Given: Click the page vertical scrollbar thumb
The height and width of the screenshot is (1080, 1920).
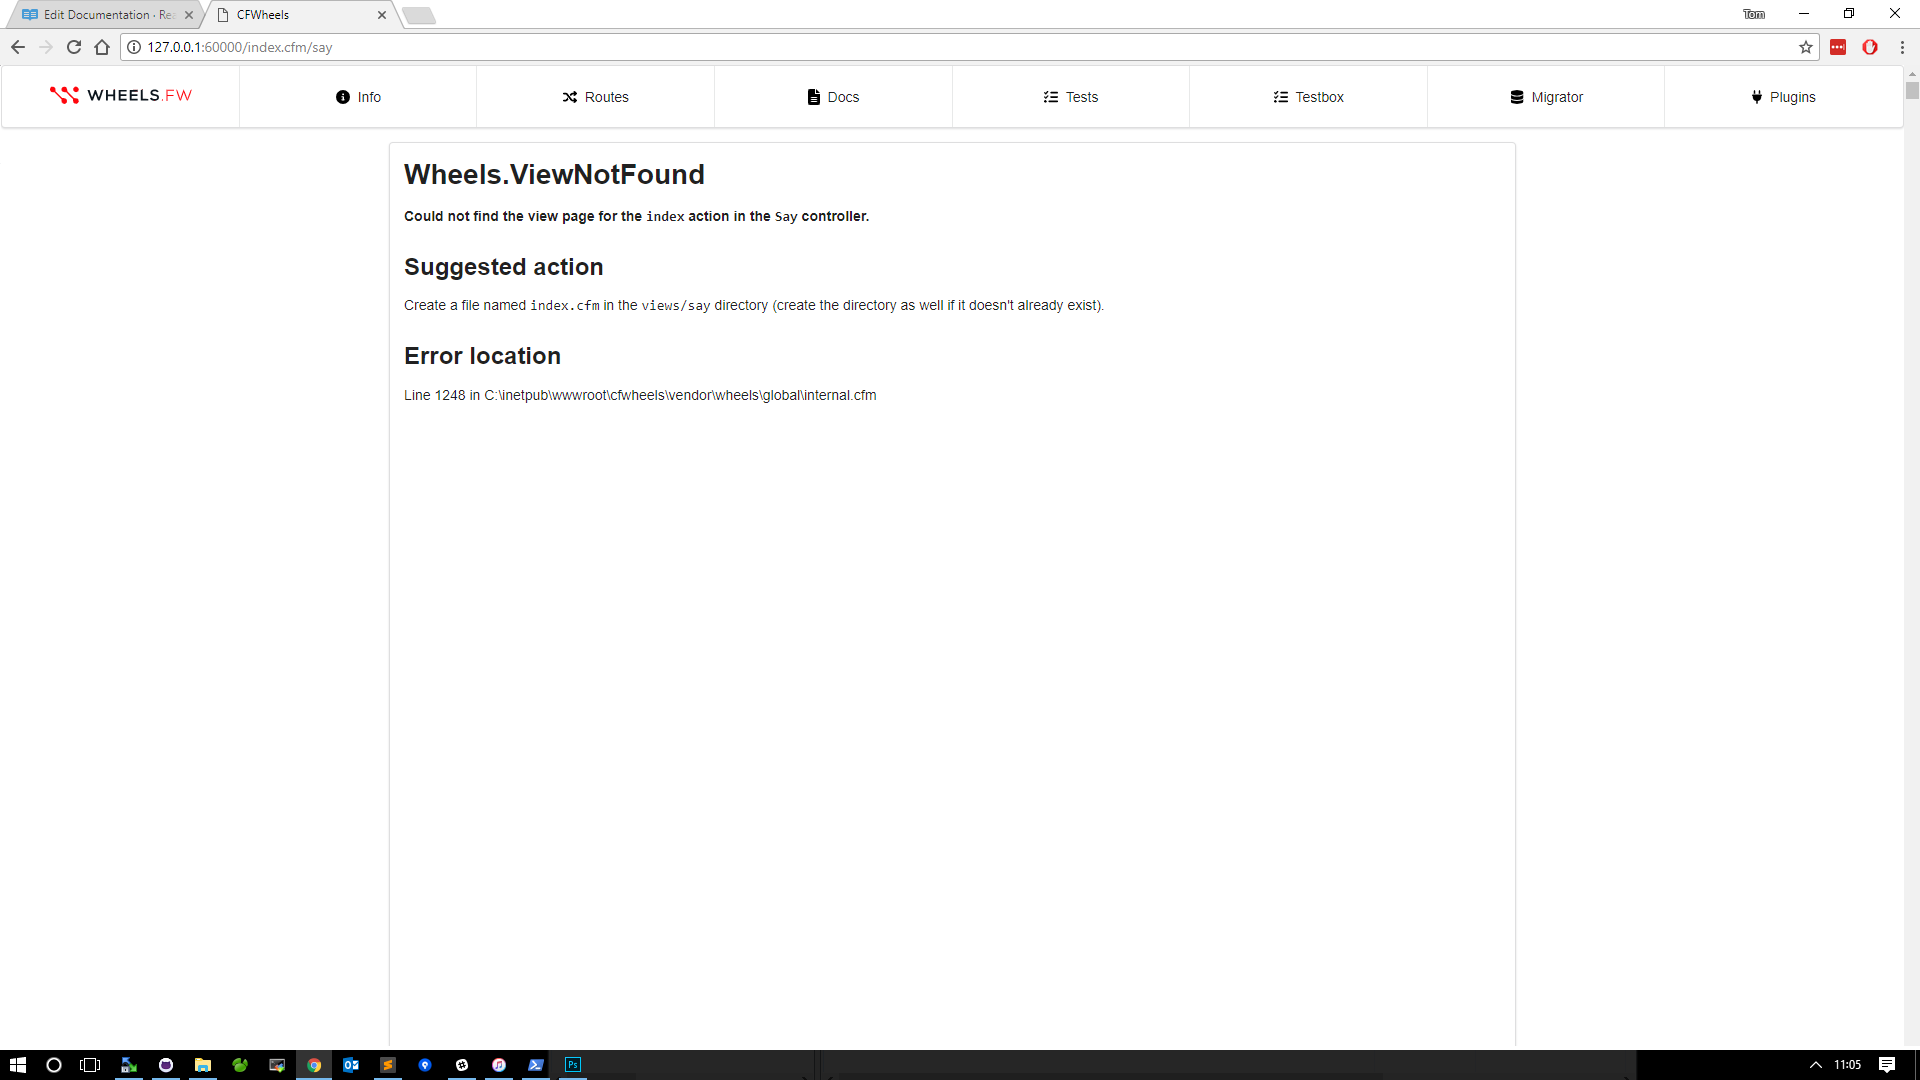Looking at the screenshot, I should (1912, 91).
